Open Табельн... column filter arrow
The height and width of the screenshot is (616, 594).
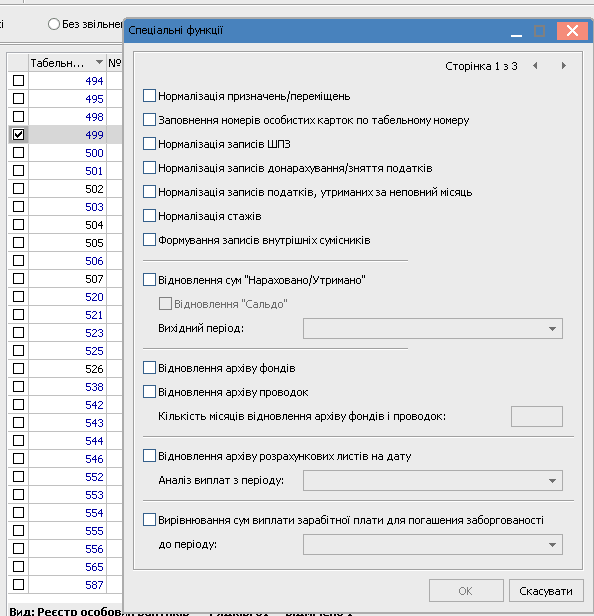tap(99, 62)
